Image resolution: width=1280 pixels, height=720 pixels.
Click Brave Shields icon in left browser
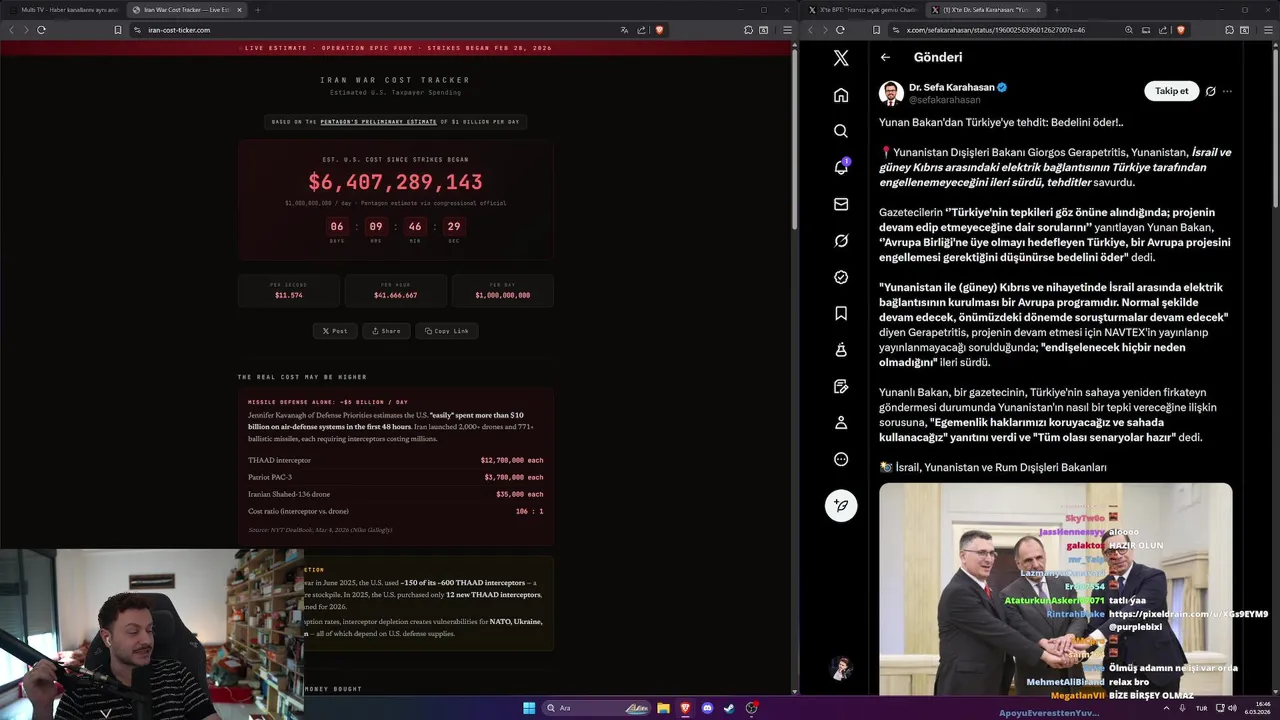[659, 30]
